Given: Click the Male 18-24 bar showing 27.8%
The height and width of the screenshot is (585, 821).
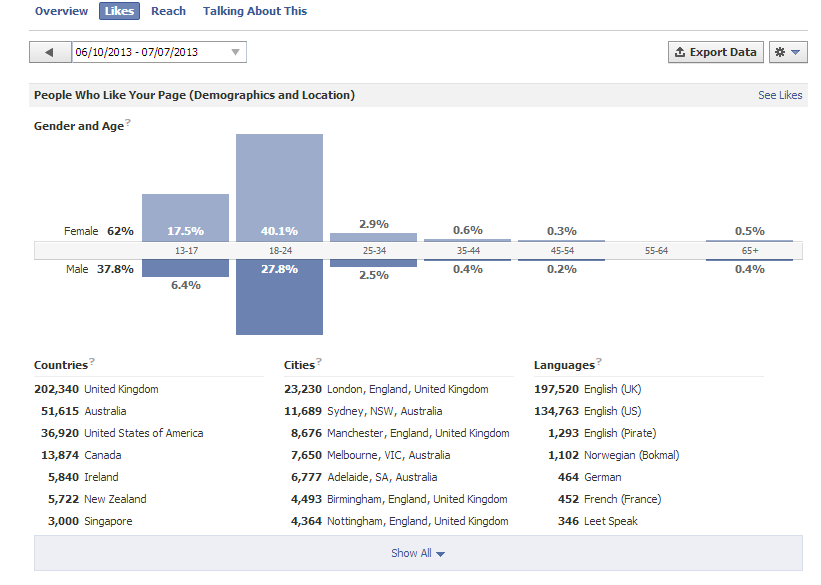Looking at the screenshot, I should click(279, 297).
